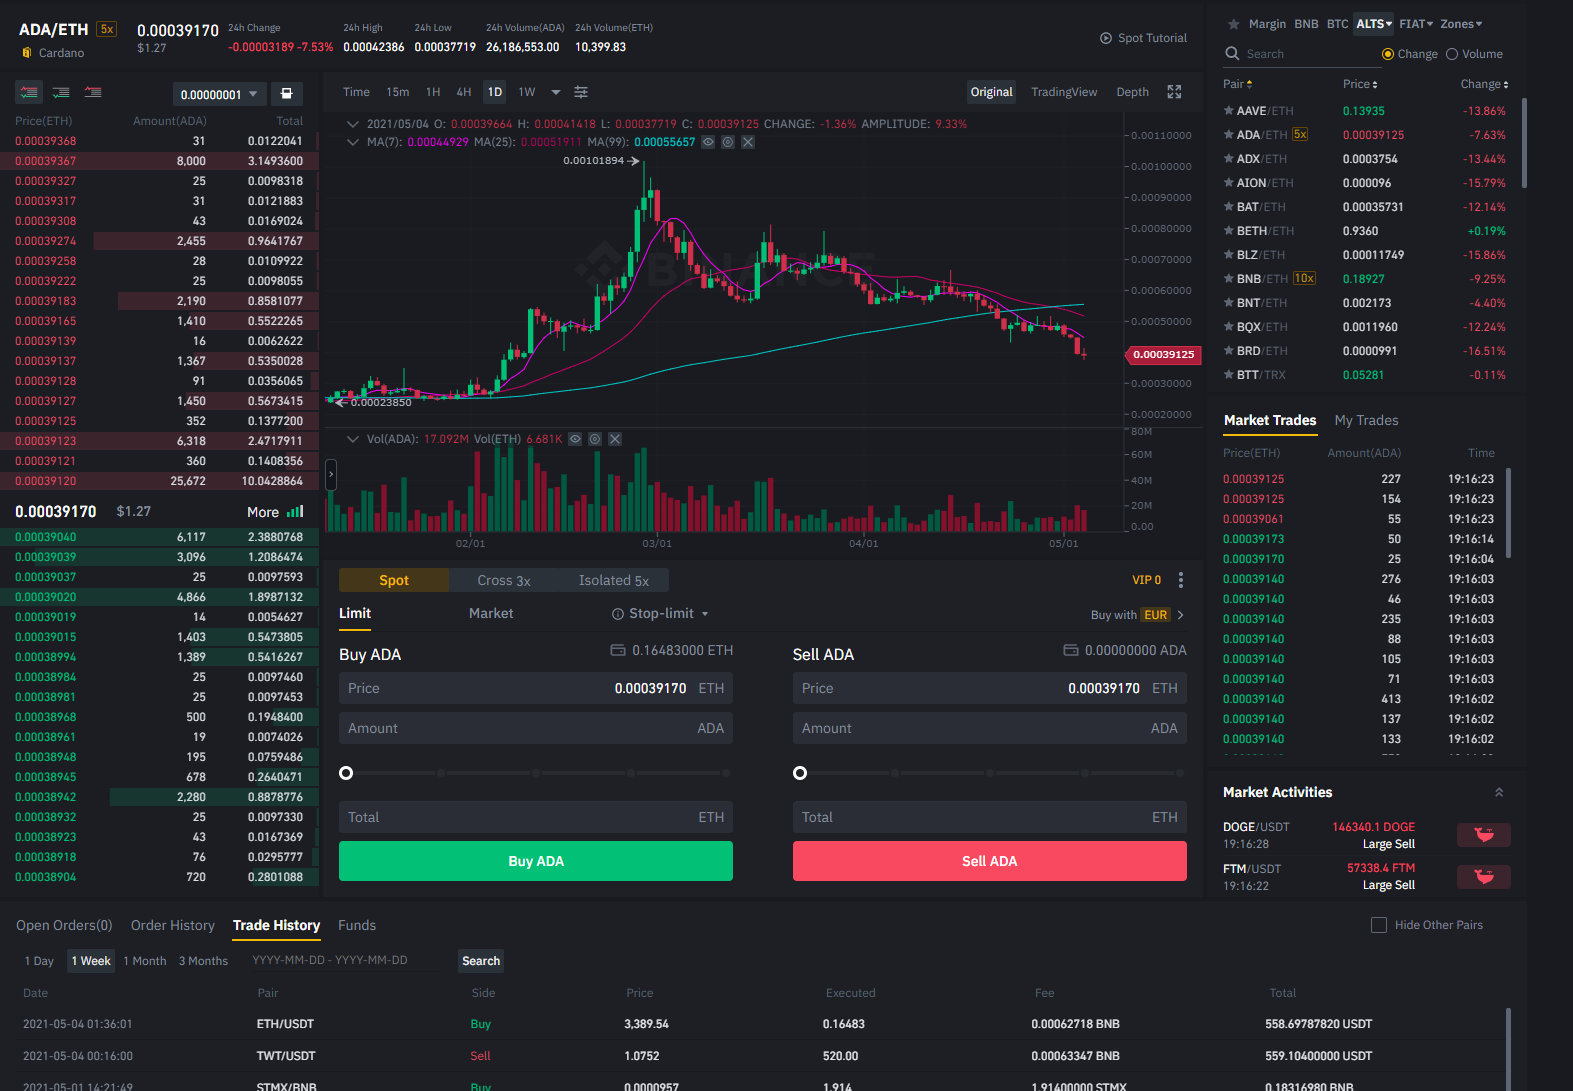Click the Stop-limit info icon
The width and height of the screenshot is (1573, 1091).
(x=618, y=614)
